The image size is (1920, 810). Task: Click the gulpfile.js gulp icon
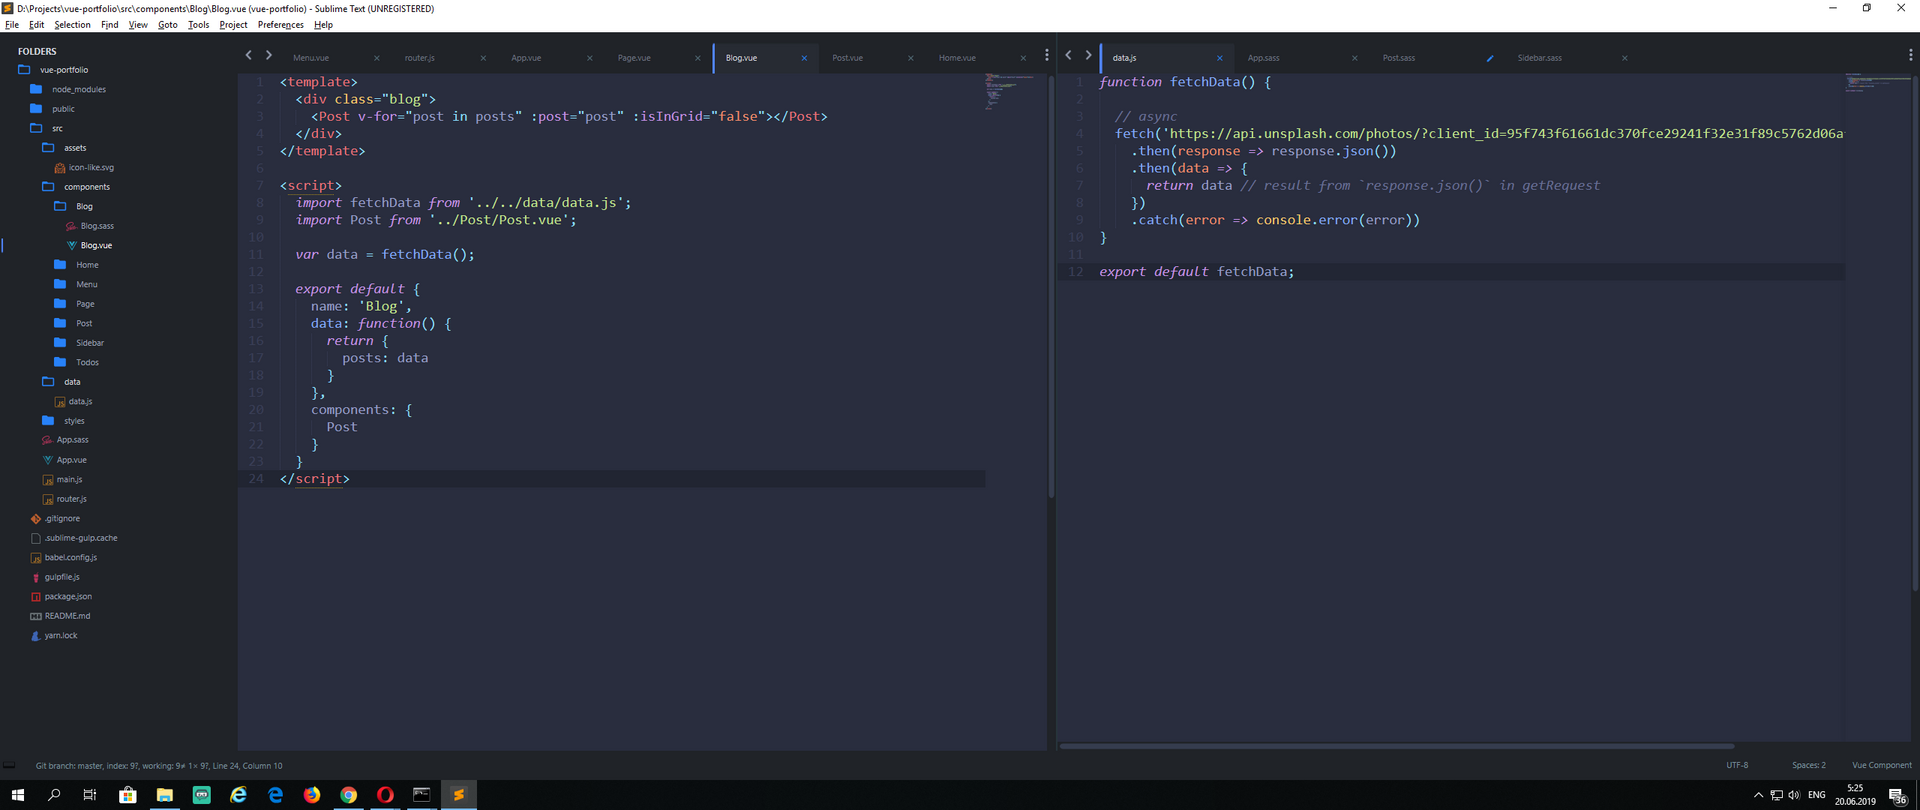(36, 577)
